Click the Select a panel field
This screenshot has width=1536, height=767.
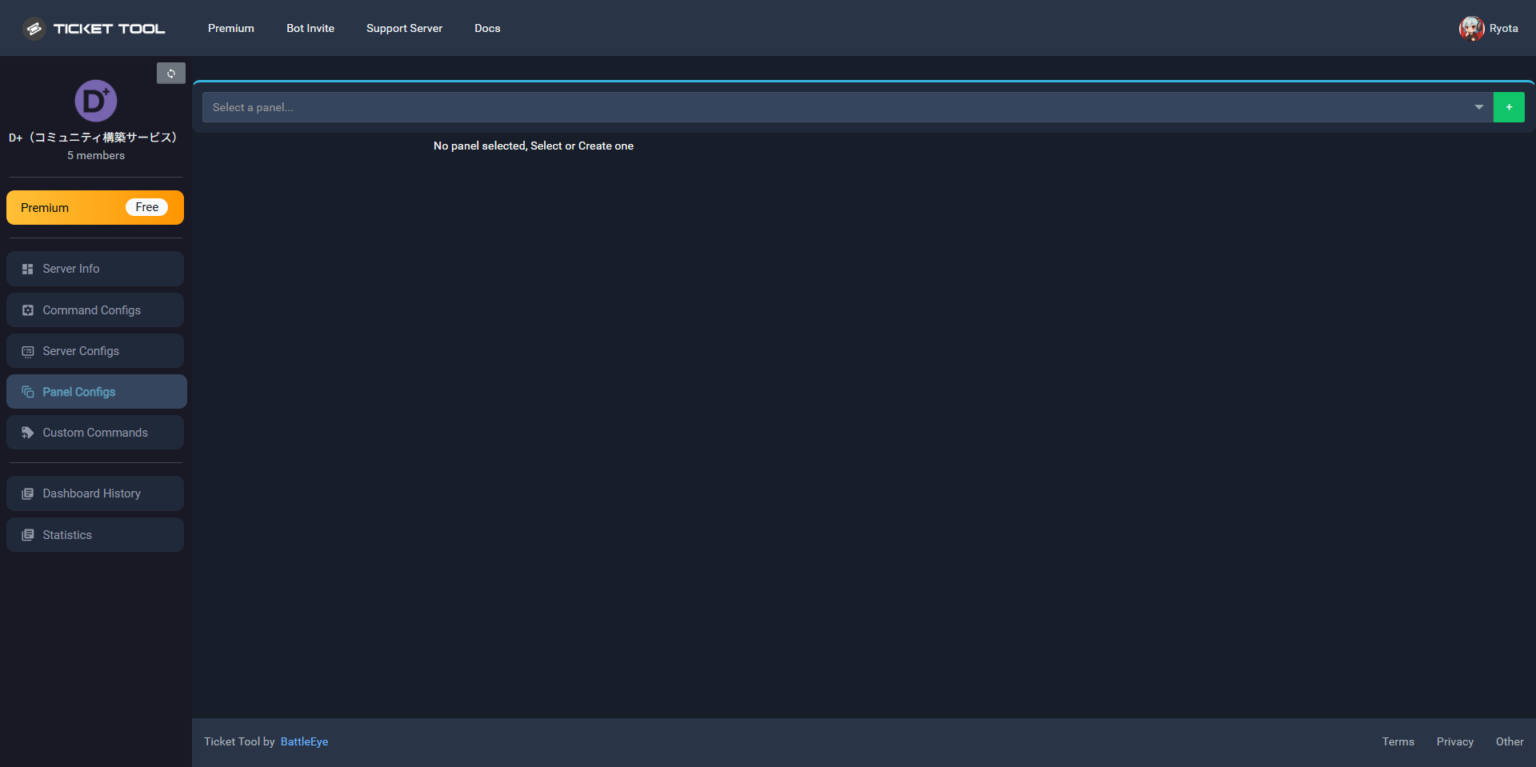(x=830, y=107)
